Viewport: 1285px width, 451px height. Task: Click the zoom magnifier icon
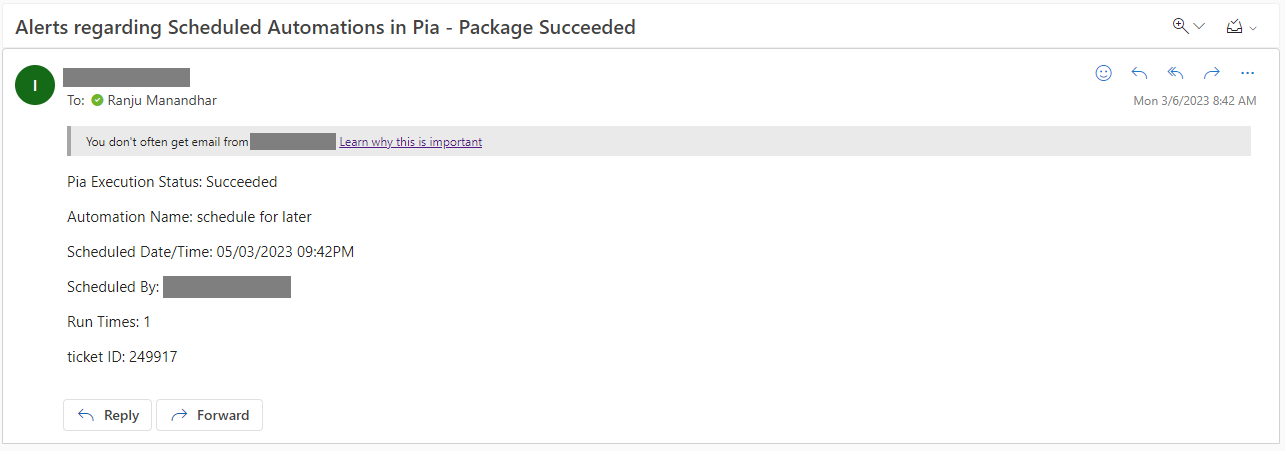[x=1181, y=26]
